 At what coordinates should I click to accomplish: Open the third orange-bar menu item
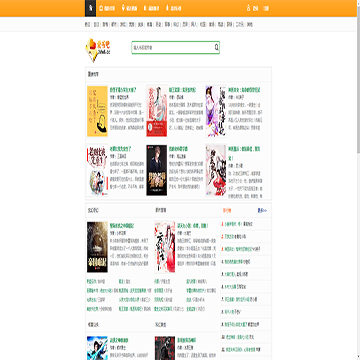[151, 8]
